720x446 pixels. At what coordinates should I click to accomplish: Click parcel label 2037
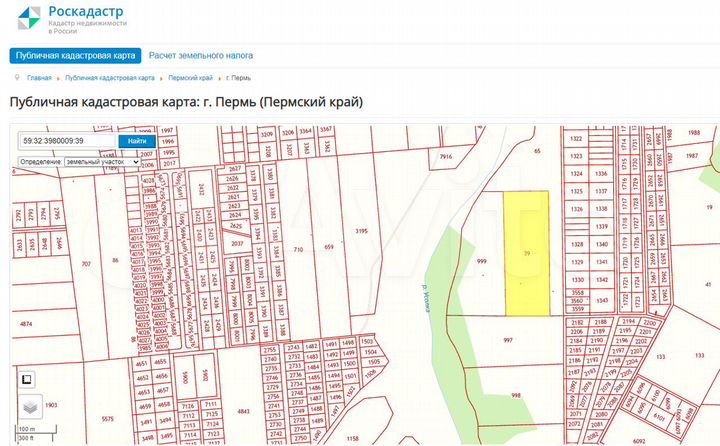tap(237, 243)
